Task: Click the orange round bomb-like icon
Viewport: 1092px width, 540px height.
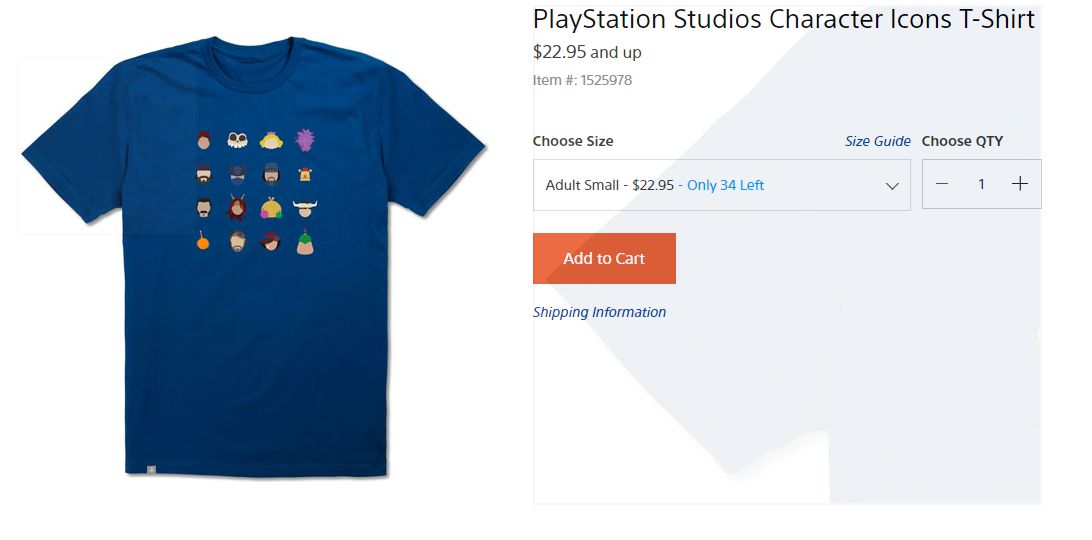Action: click(x=203, y=241)
